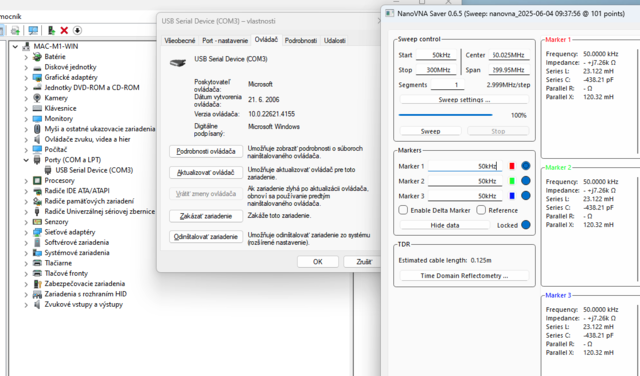Image resolution: width=640 pixels, height=376 pixels.
Task: Switch to the Všeobecné tab
Action: click(x=180, y=40)
